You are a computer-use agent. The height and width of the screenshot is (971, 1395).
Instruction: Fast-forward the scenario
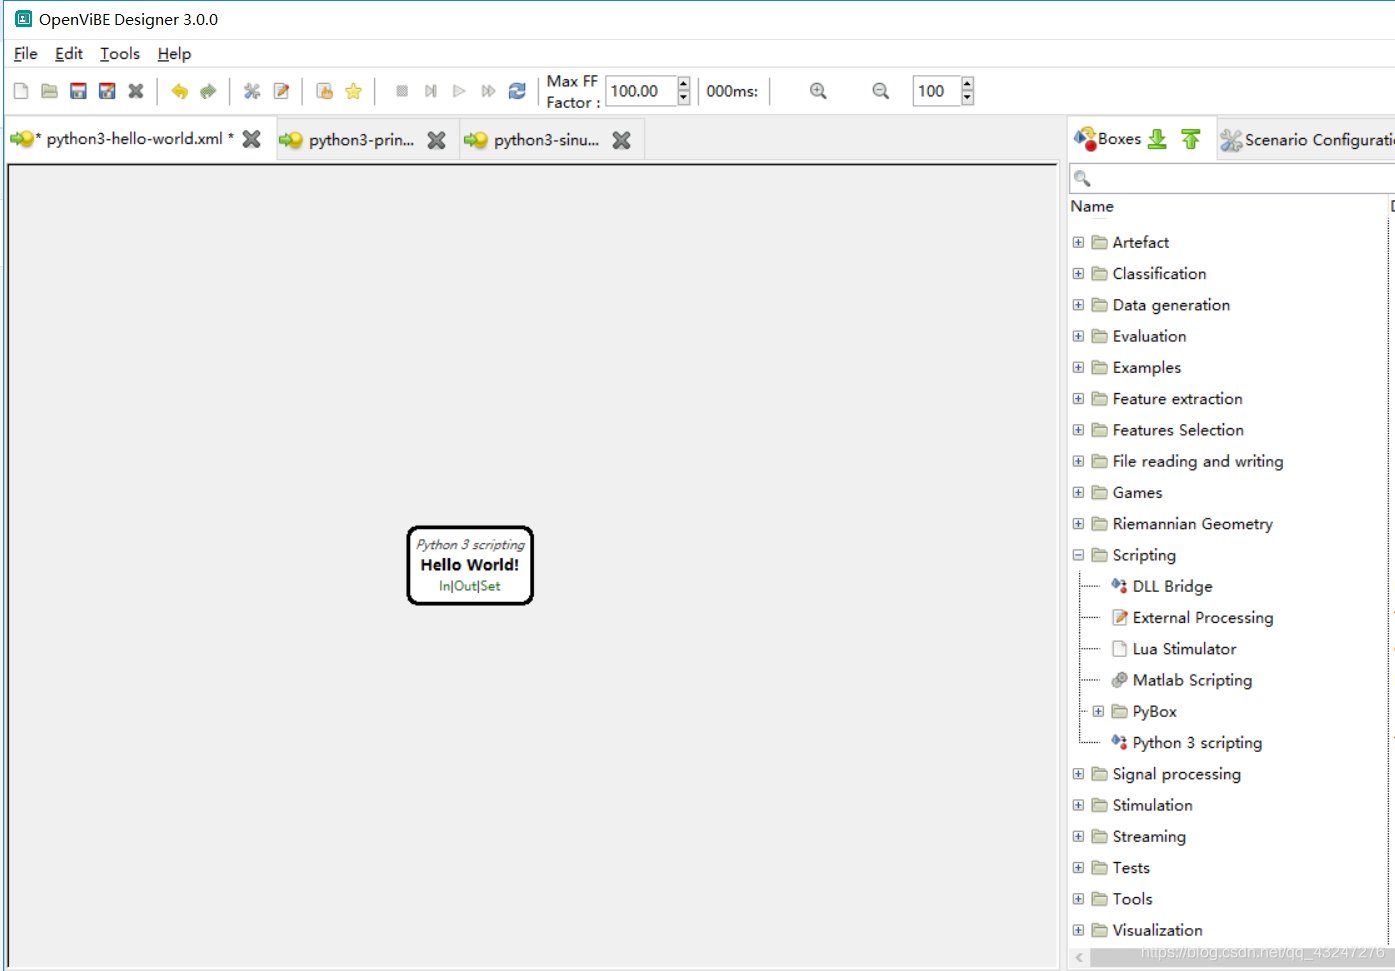point(488,91)
